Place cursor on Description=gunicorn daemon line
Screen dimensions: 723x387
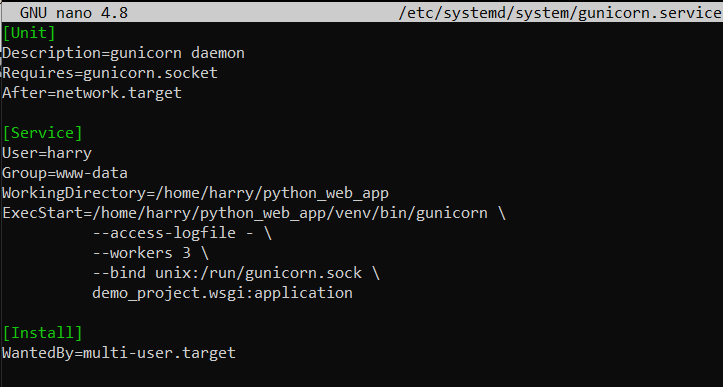pyautogui.click(x=123, y=53)
